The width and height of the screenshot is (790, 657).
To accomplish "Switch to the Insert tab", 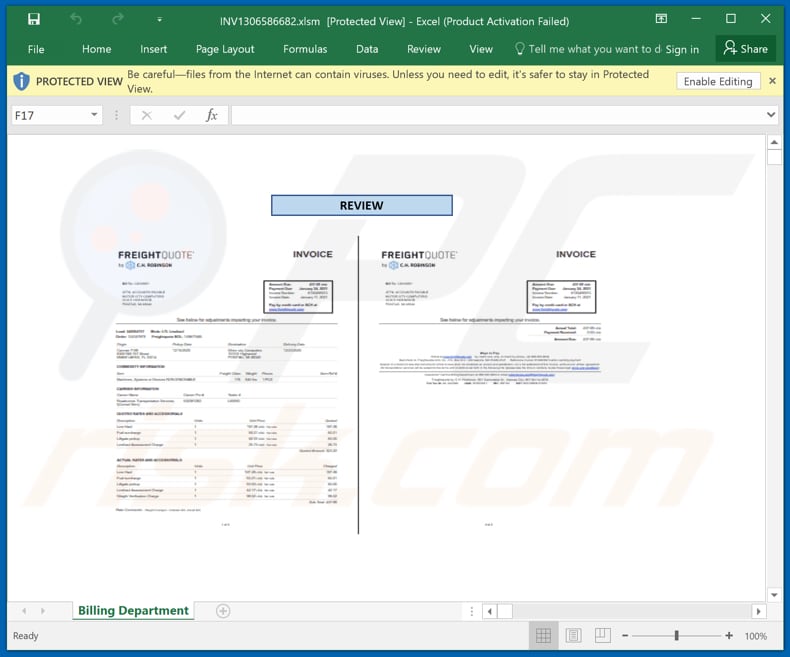I will (153, 49).
